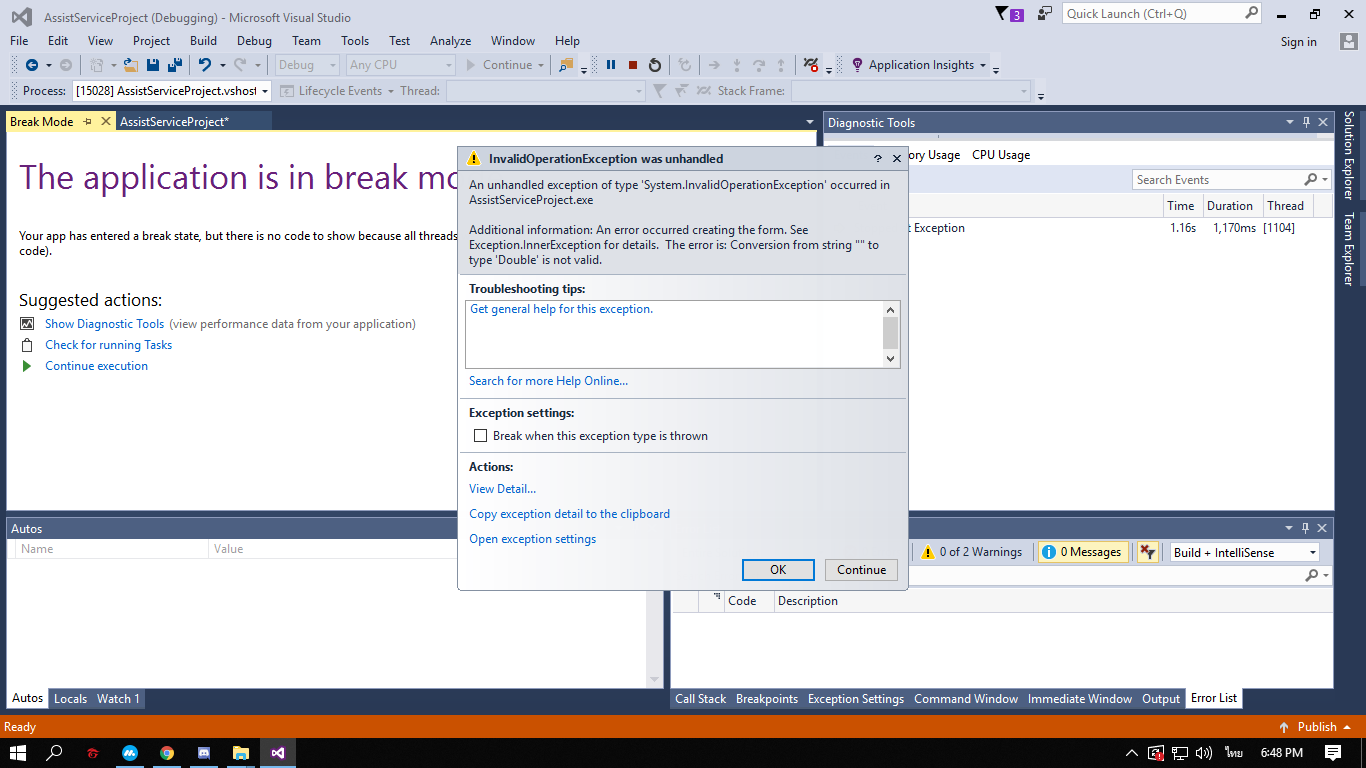This screenshot has height=768, width=1366.
Task: Pin the Break Mode tab
Action: click(88, 122)
